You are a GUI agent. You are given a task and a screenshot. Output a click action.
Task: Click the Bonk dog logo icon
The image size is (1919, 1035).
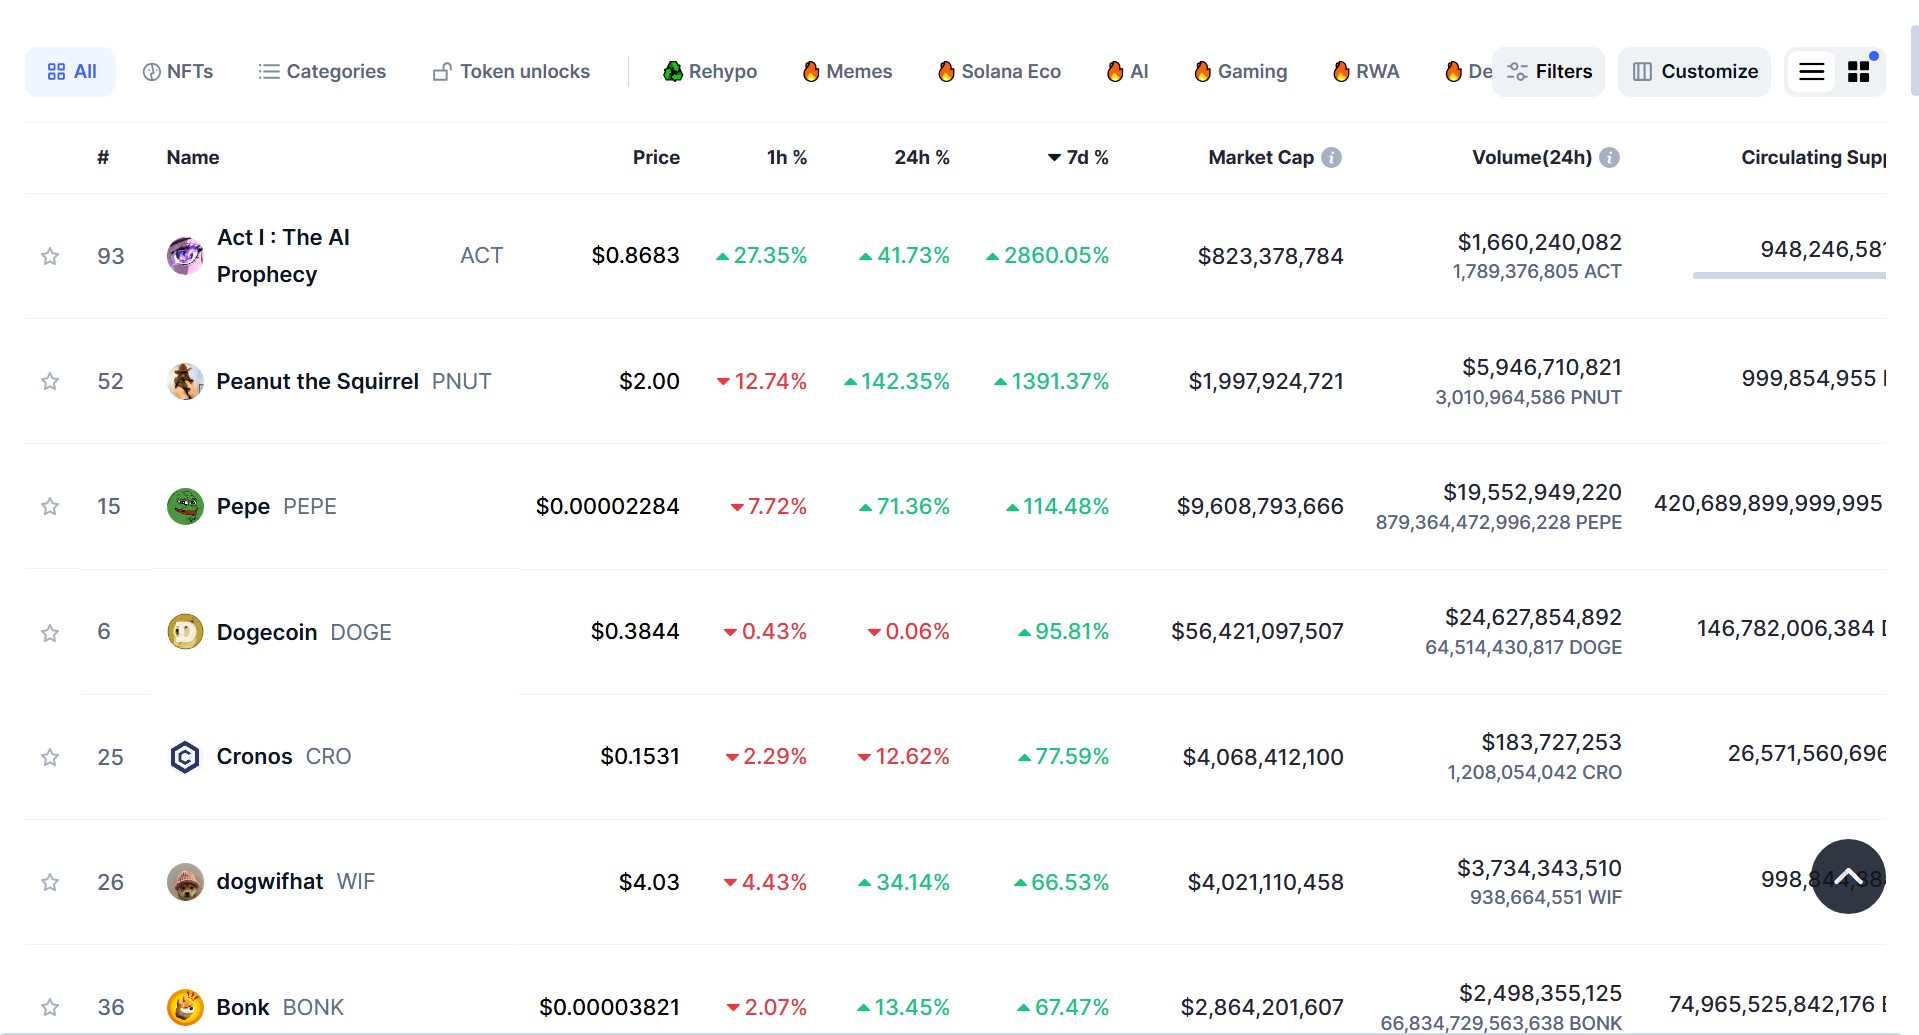(x=185, y=1007)
